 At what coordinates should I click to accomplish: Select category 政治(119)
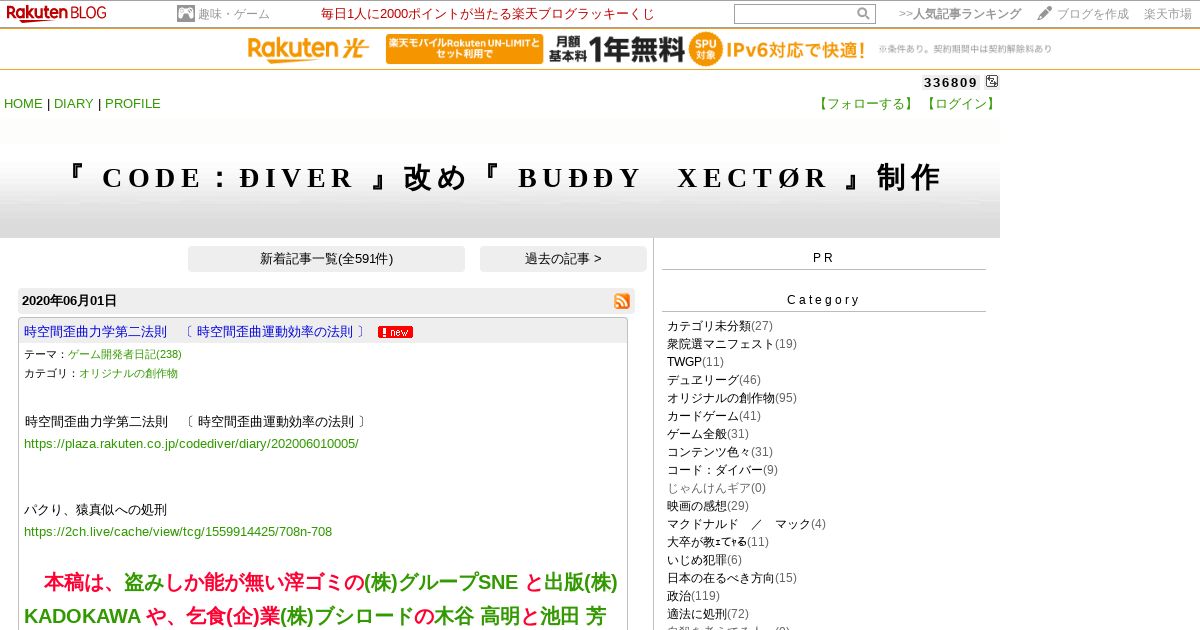[693, 596]
